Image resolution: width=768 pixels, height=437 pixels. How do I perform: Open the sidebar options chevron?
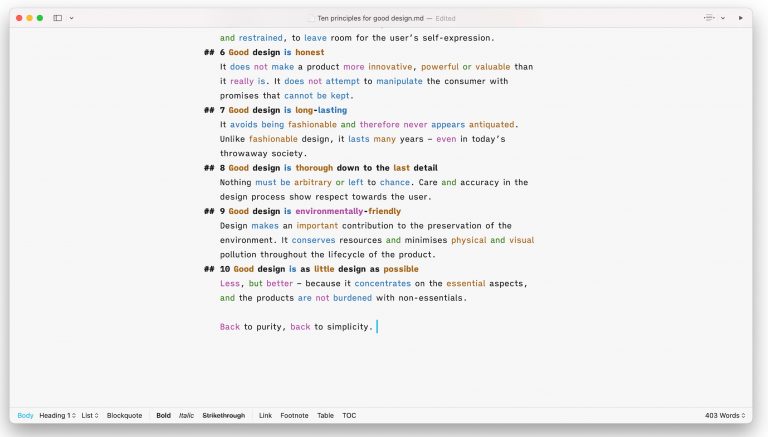pyautogui.click(x=72, y=18)
